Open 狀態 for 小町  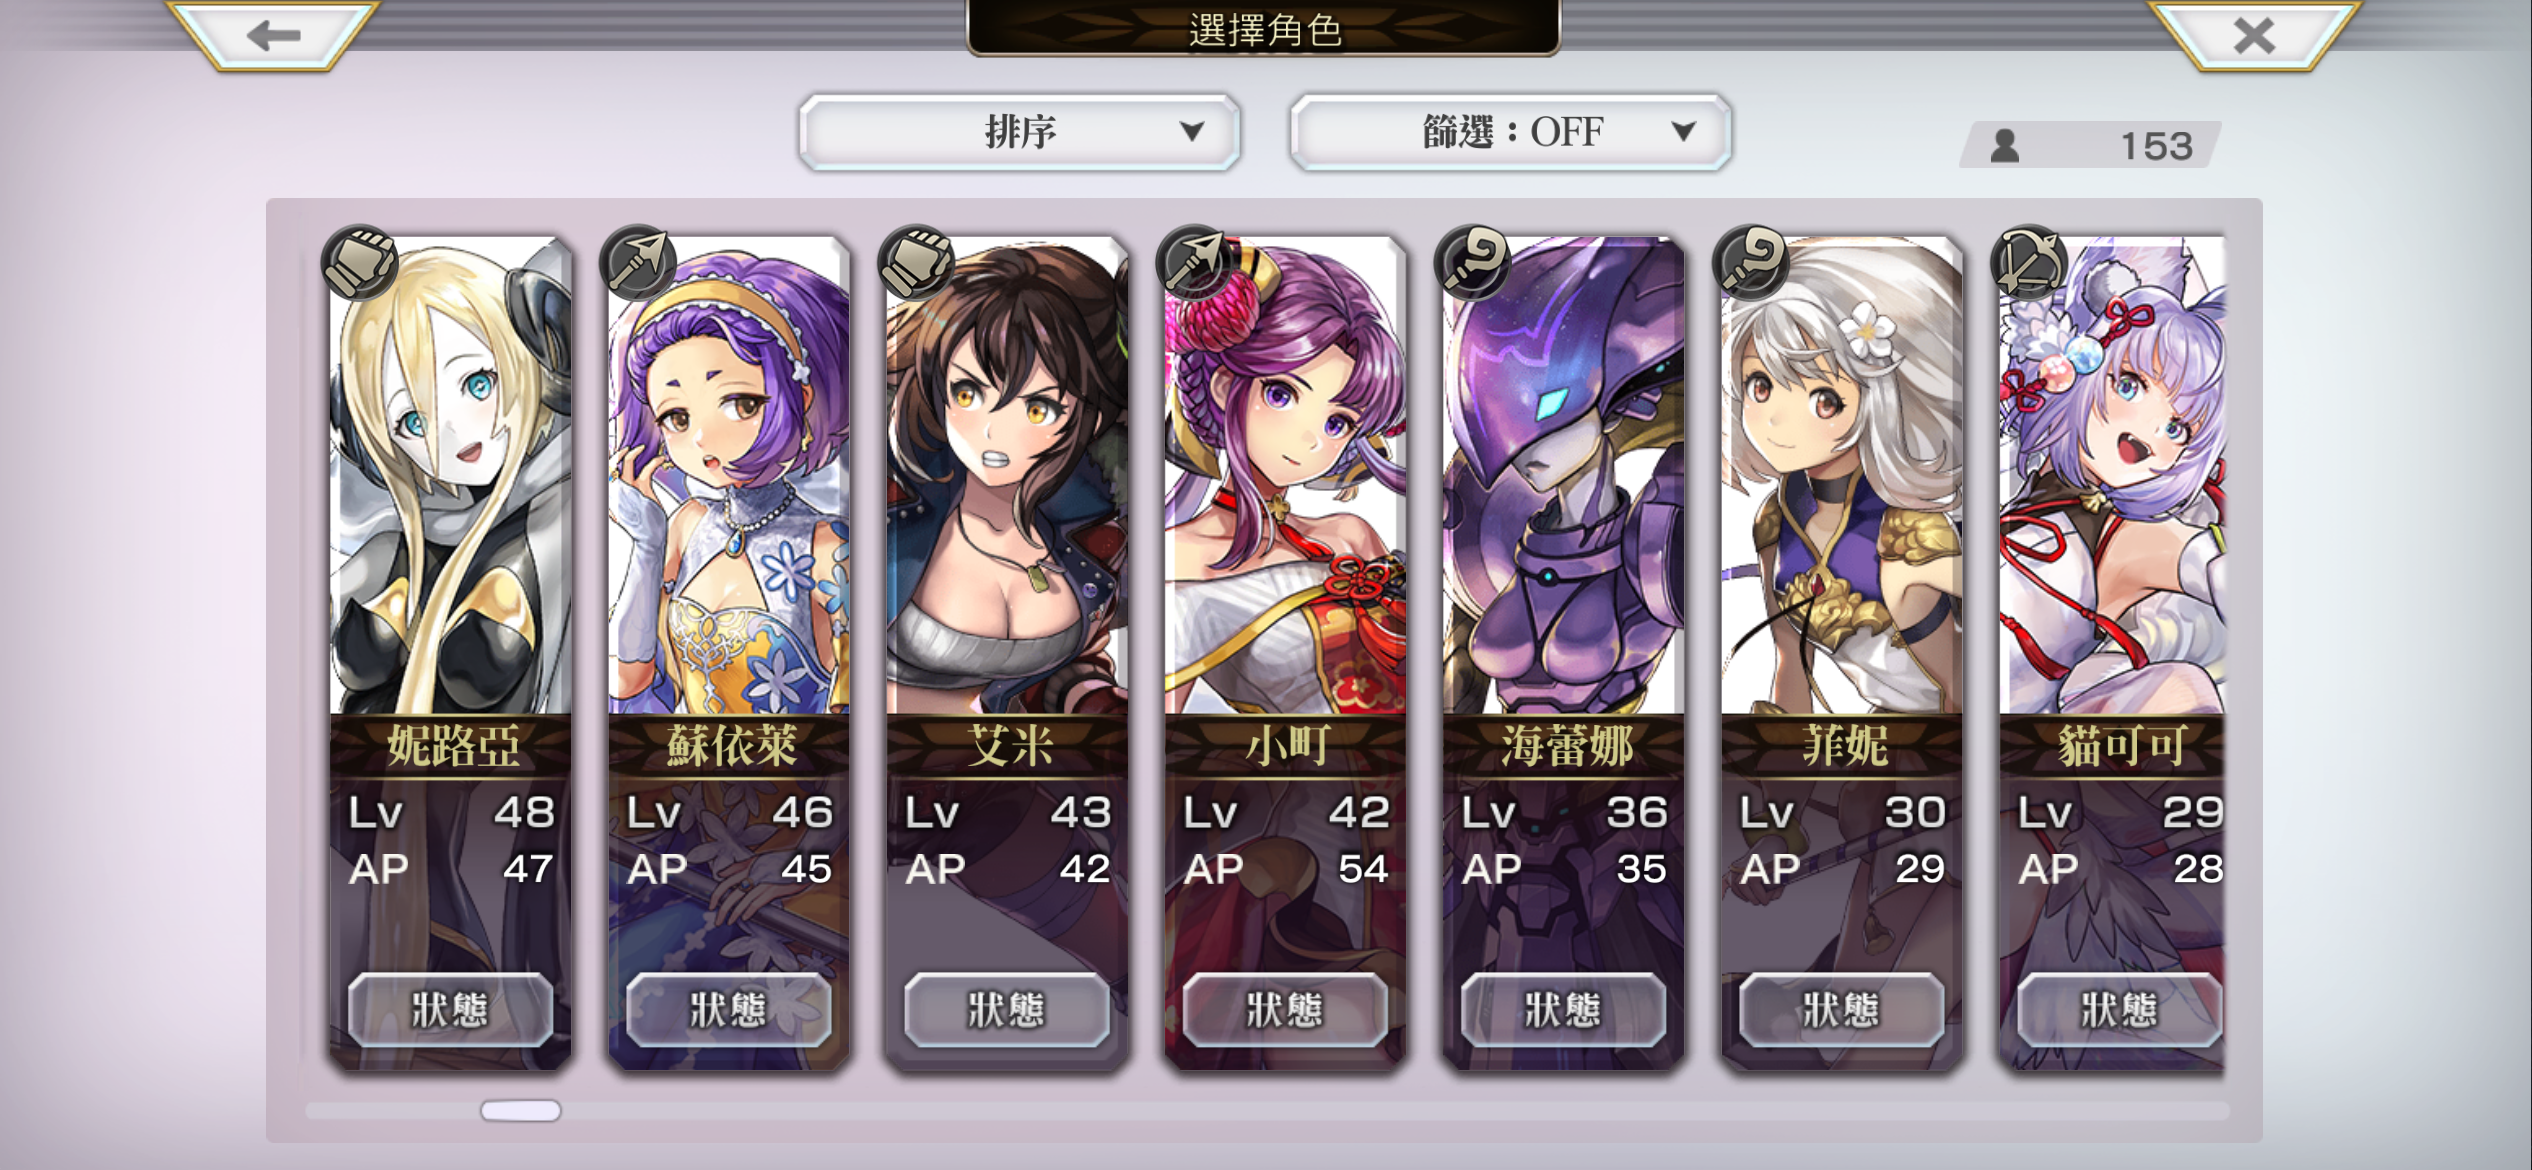[1285, 1010]
